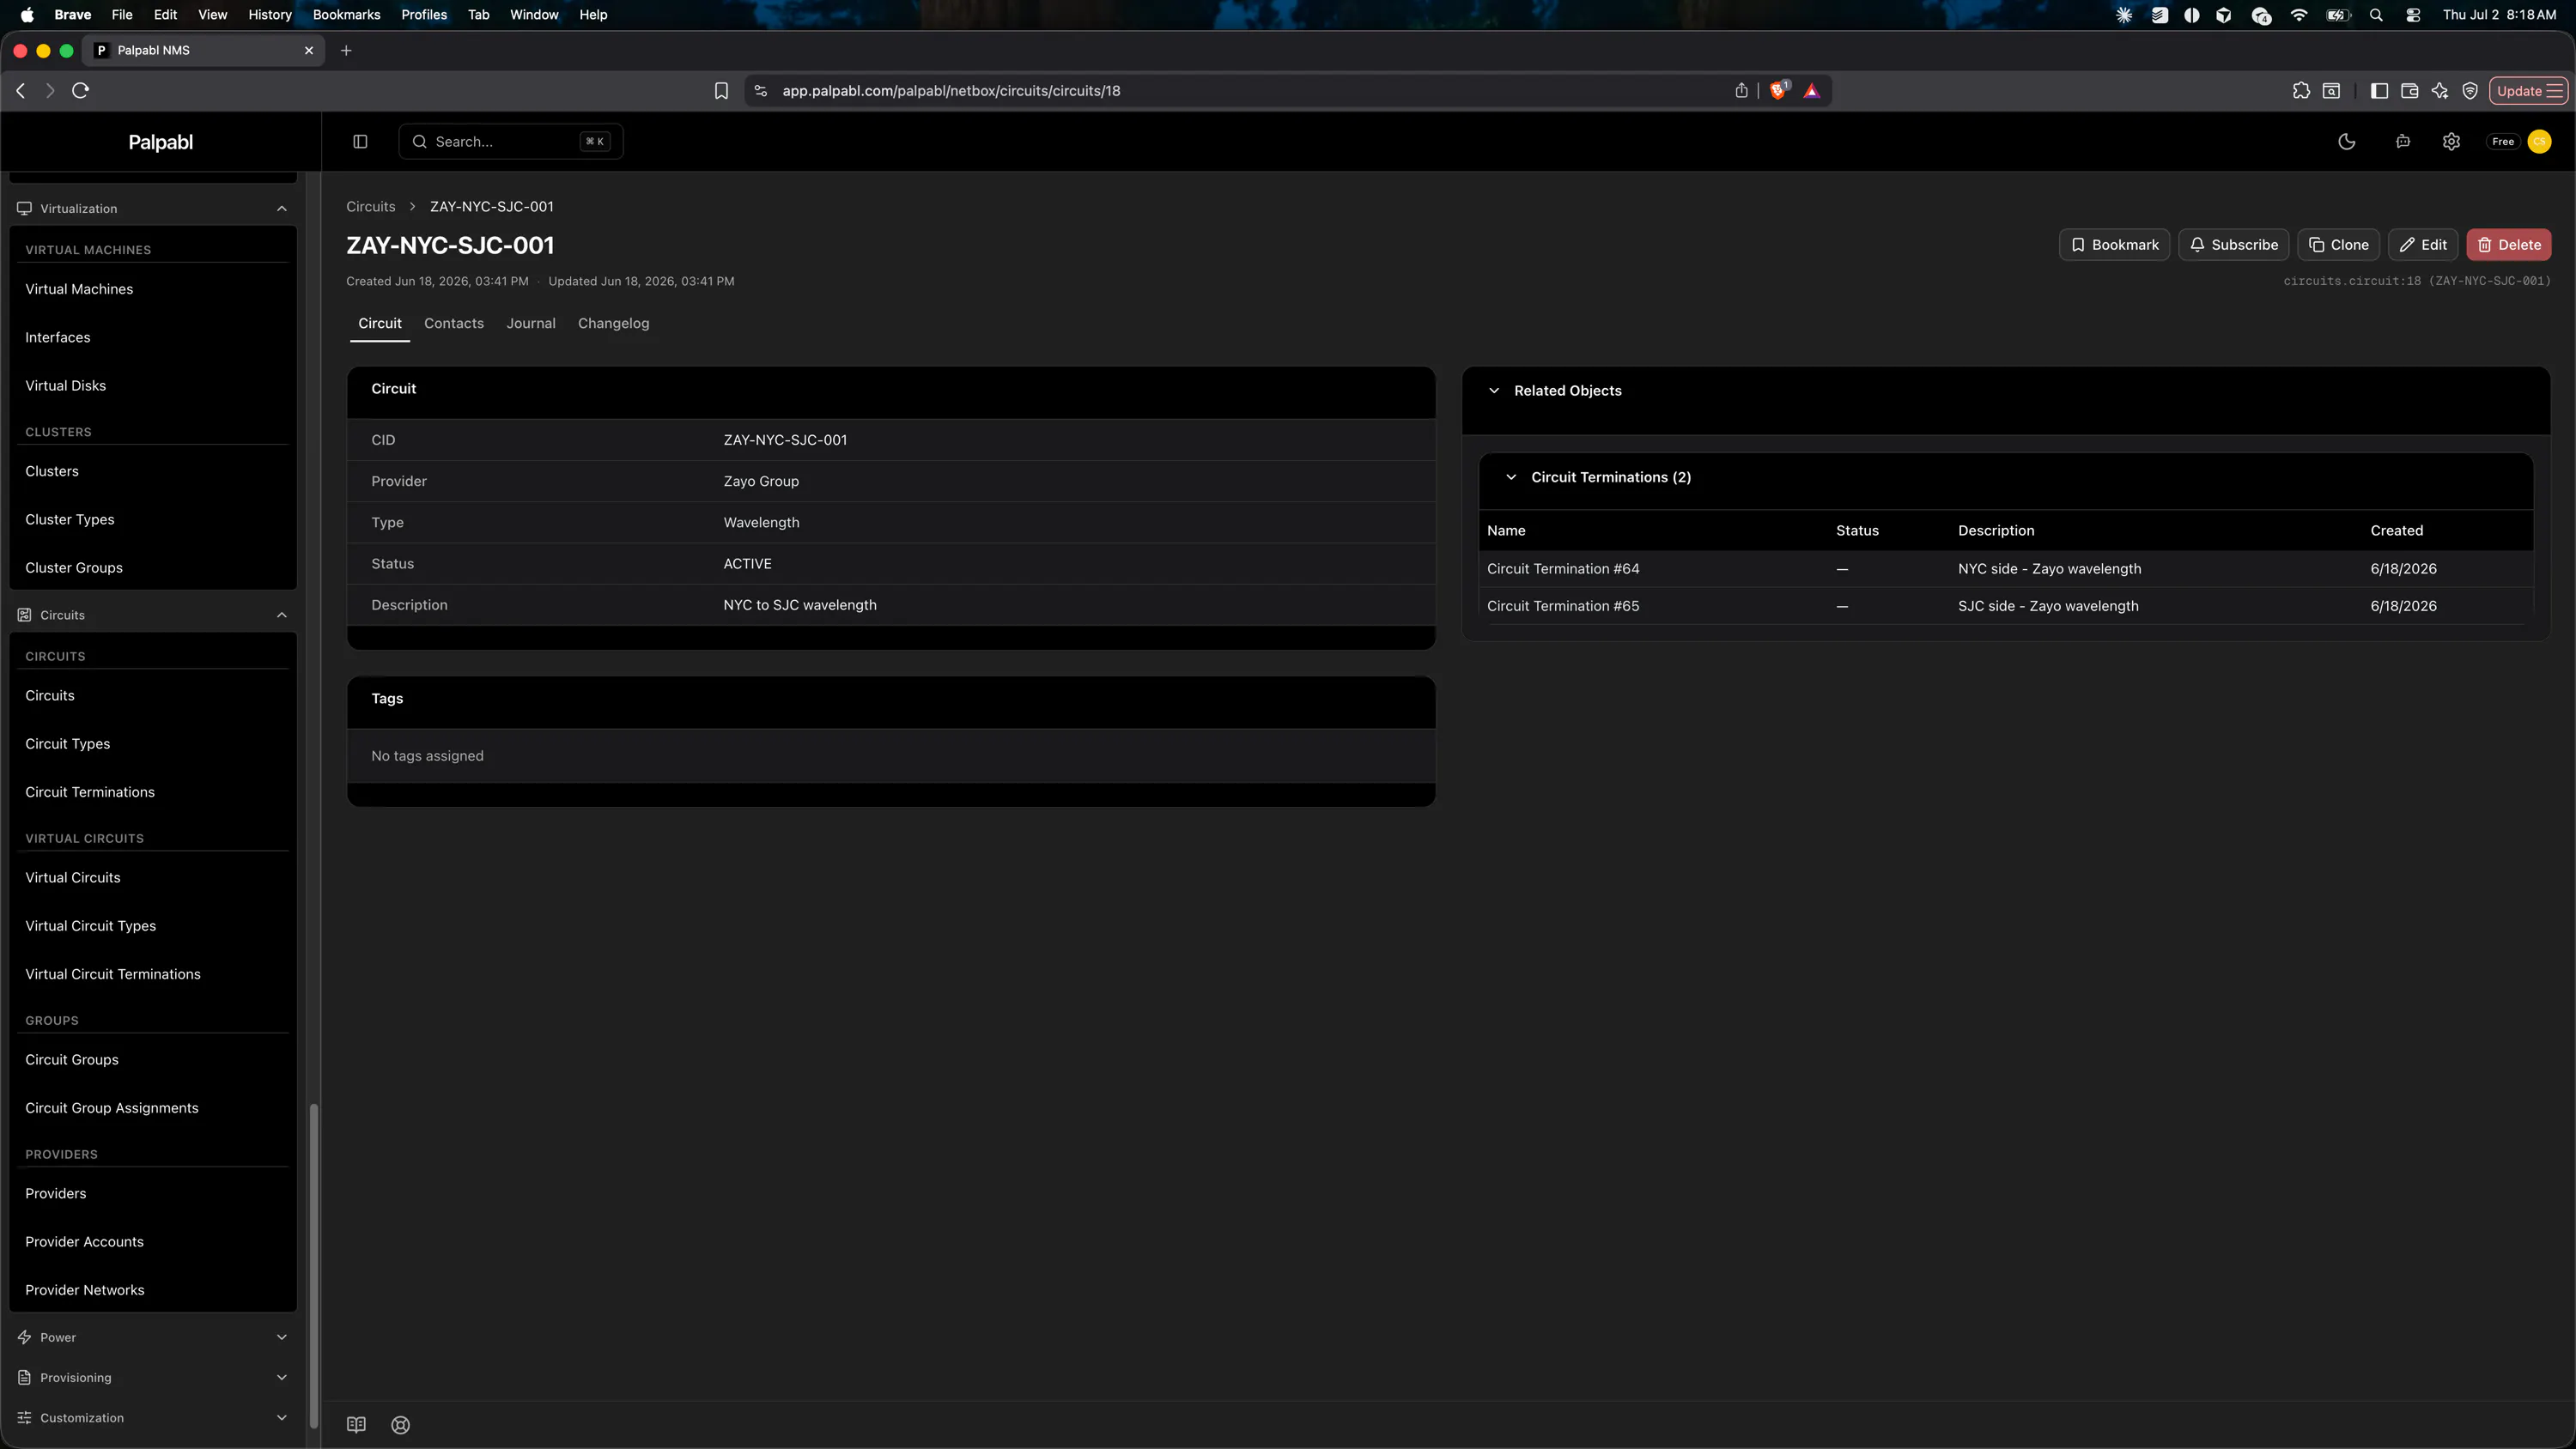Toggle the browser sidebar panel icon
The height and width of the screenshot is (1449, 2576).
[2379, 90]
